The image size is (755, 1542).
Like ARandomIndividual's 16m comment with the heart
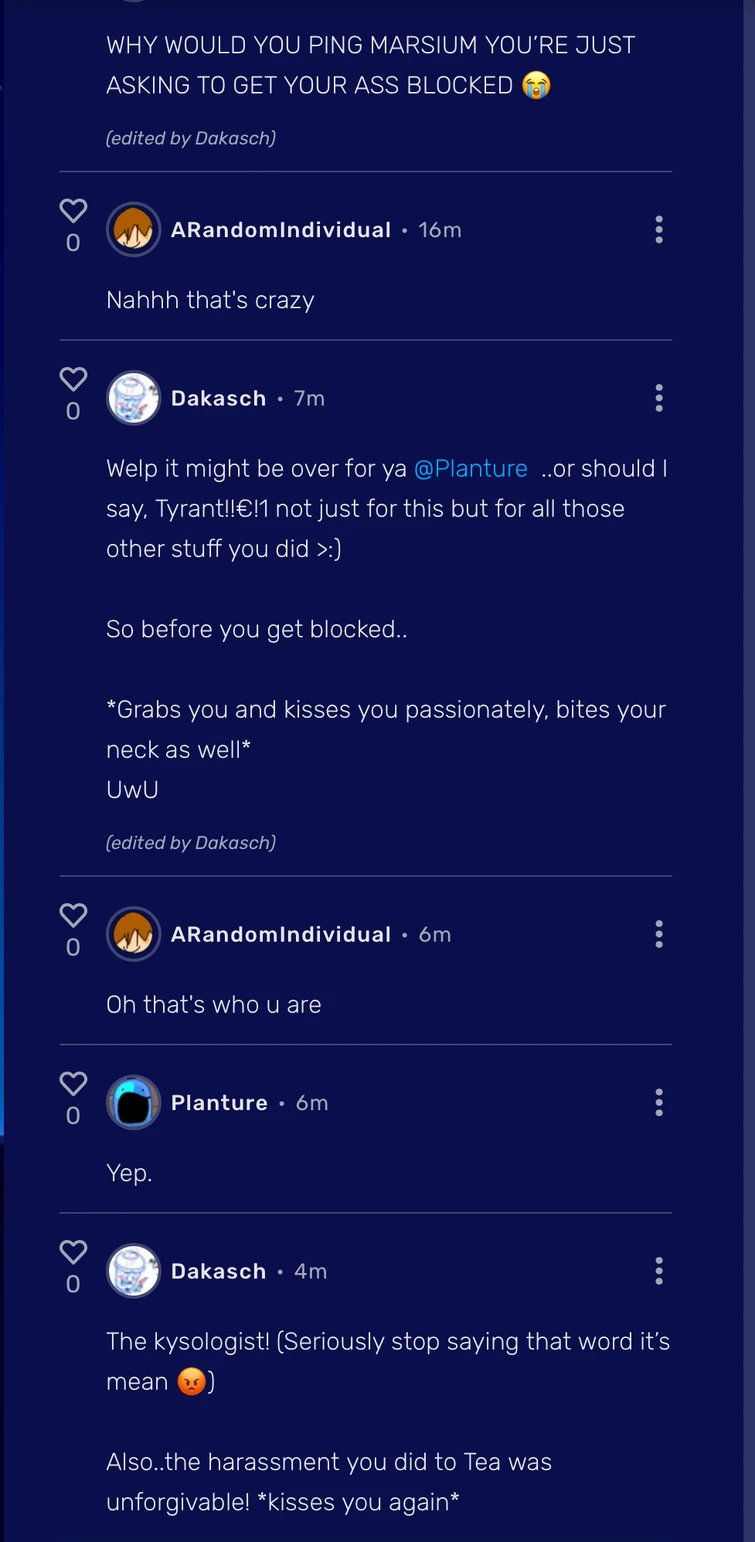[x=73, y=211]
